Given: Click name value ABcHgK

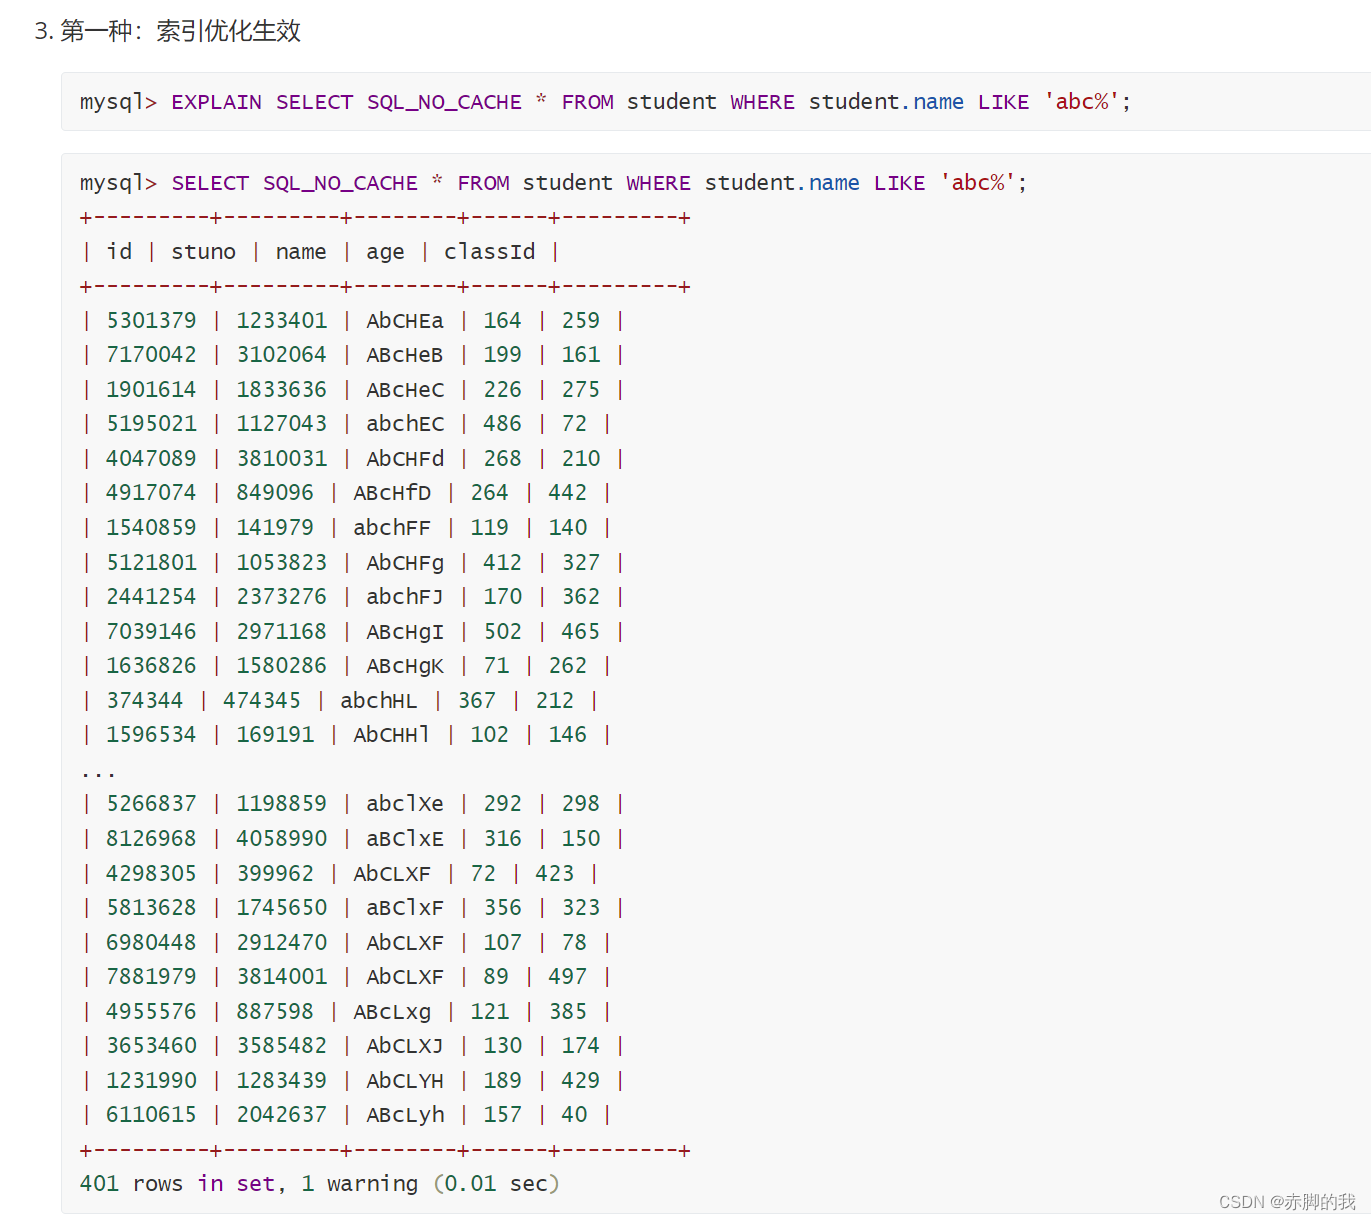Looking at the screenshot, I should pyautogui.click(x=405, y=666).
